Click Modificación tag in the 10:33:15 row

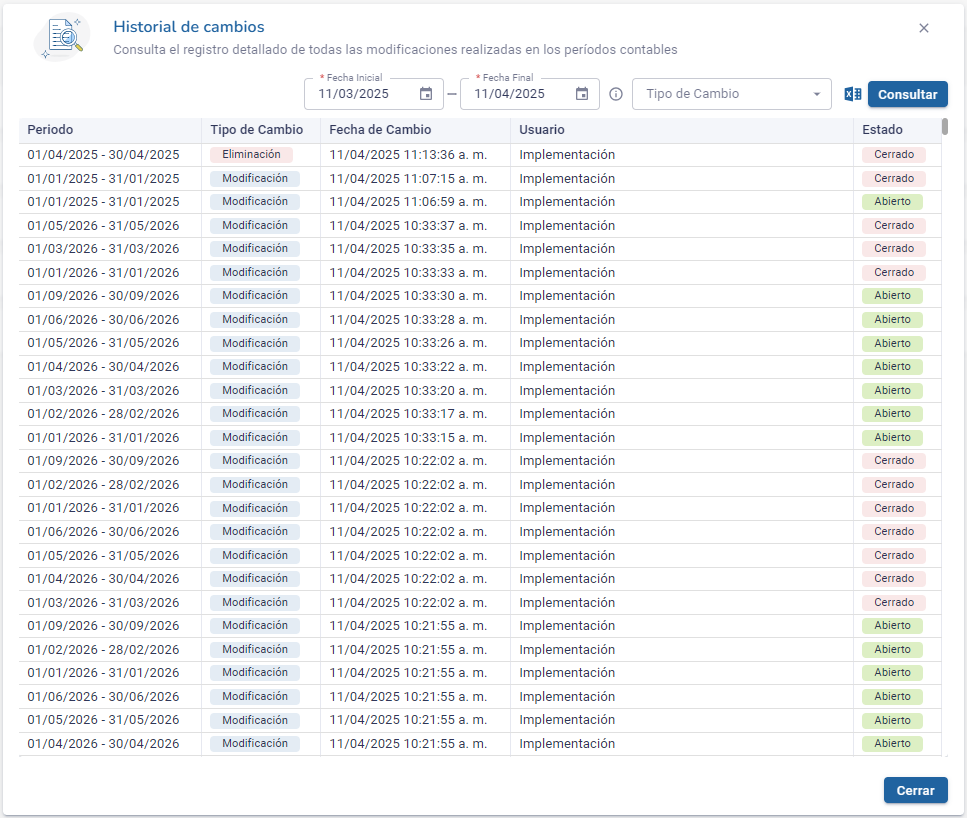point(255,437)
